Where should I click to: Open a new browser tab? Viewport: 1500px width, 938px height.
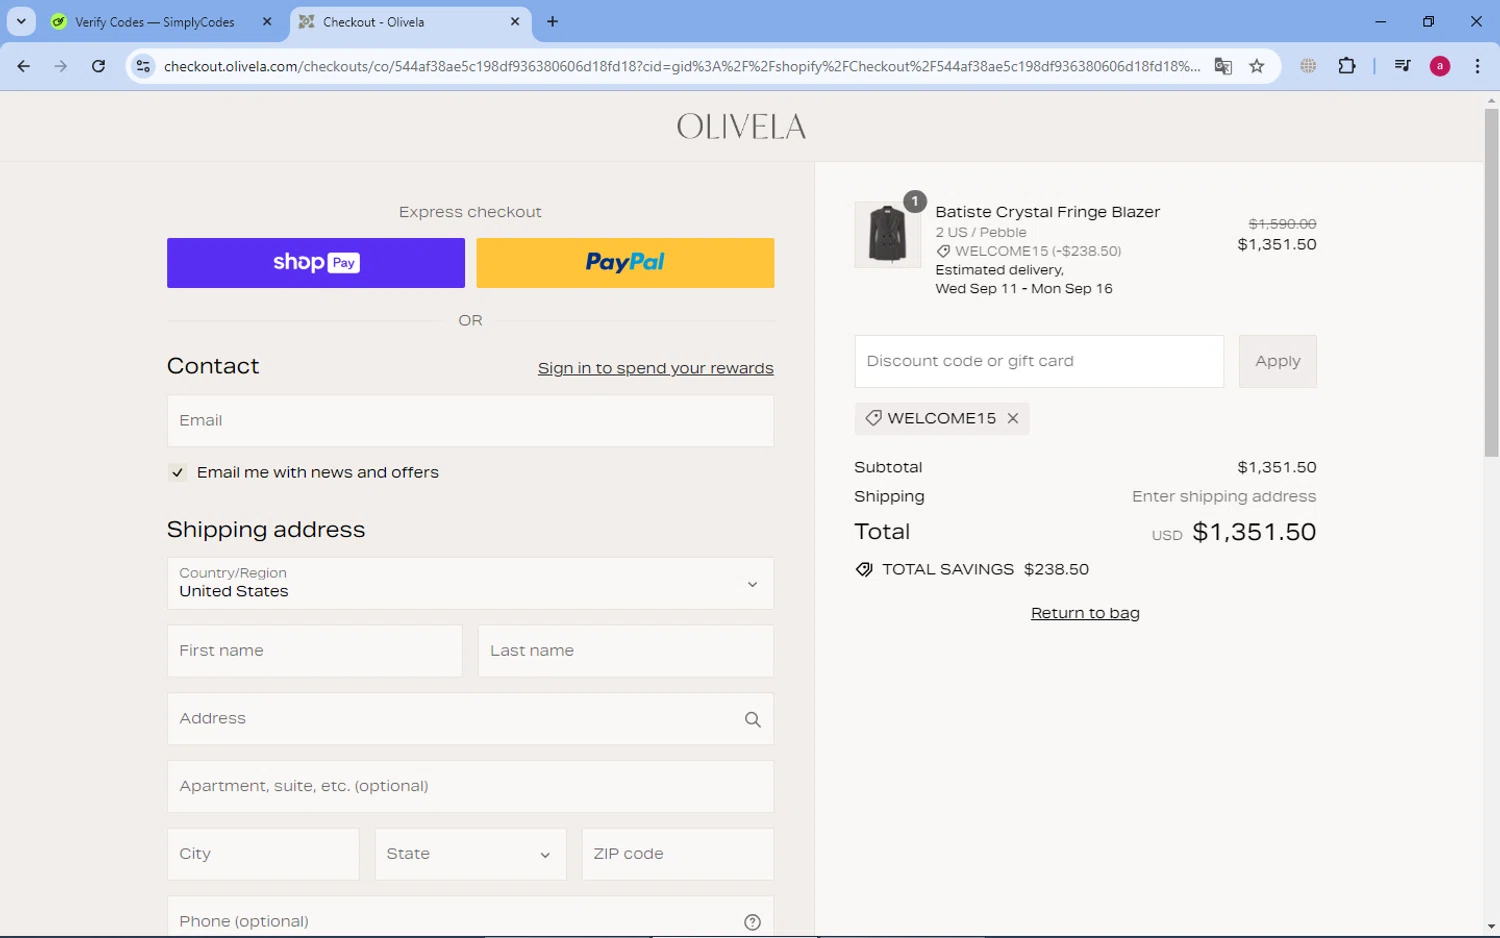pos(552,21)
